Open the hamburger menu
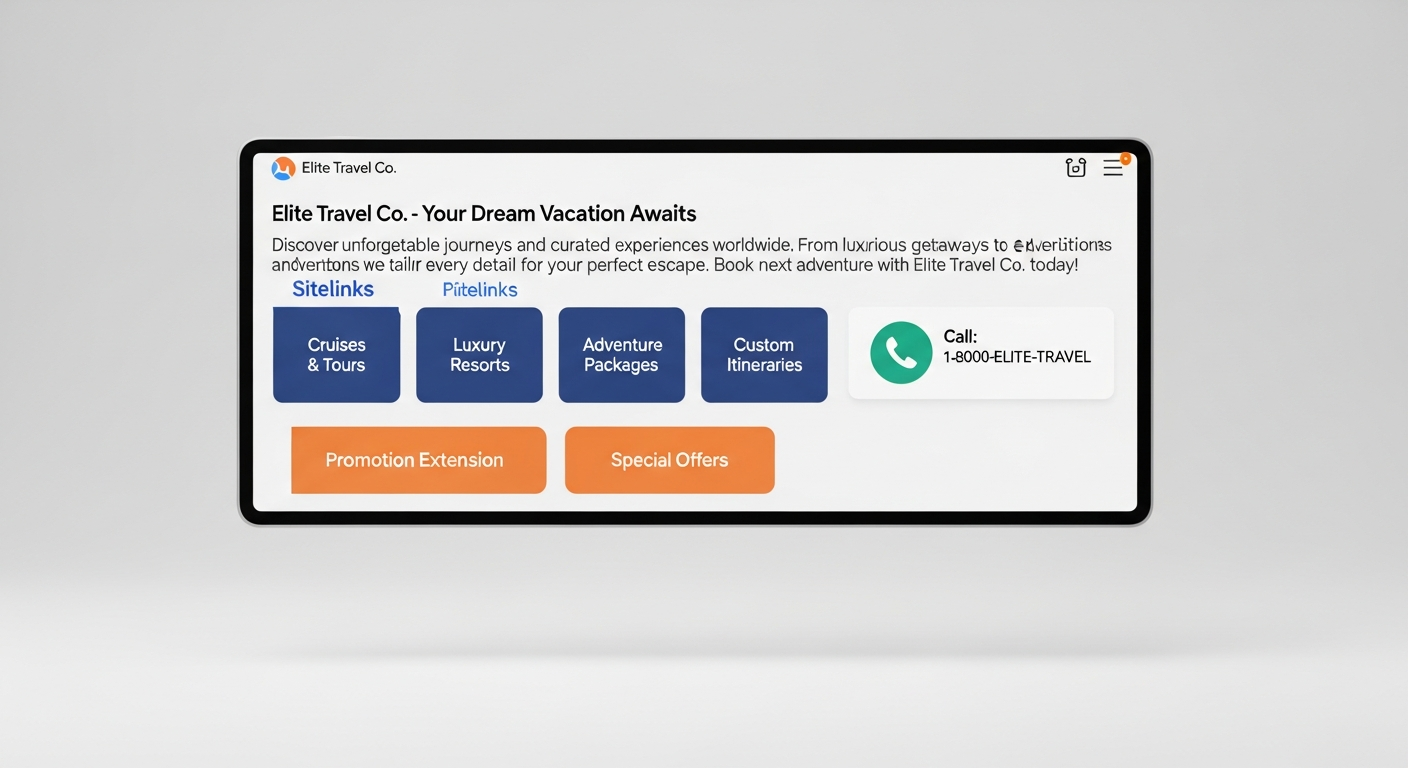 pos(1112,168)
